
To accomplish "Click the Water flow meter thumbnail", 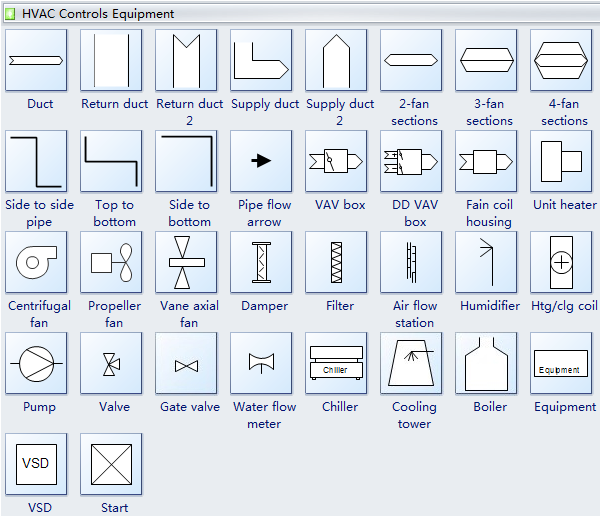I will [261, 364].
